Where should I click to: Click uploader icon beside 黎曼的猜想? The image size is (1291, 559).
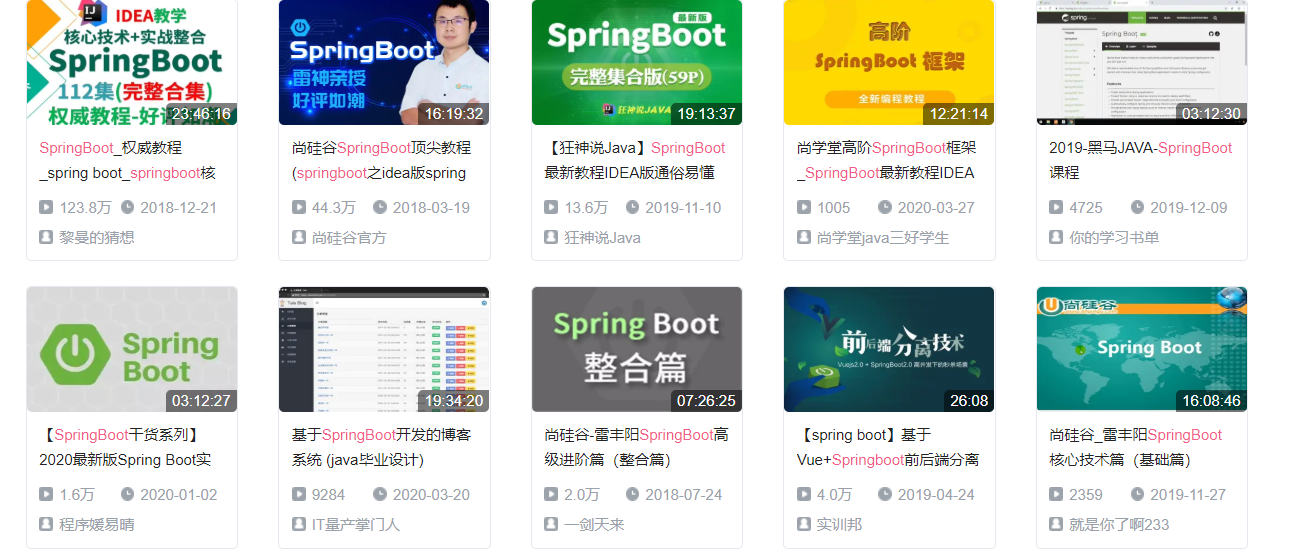(x=46, y=238)
